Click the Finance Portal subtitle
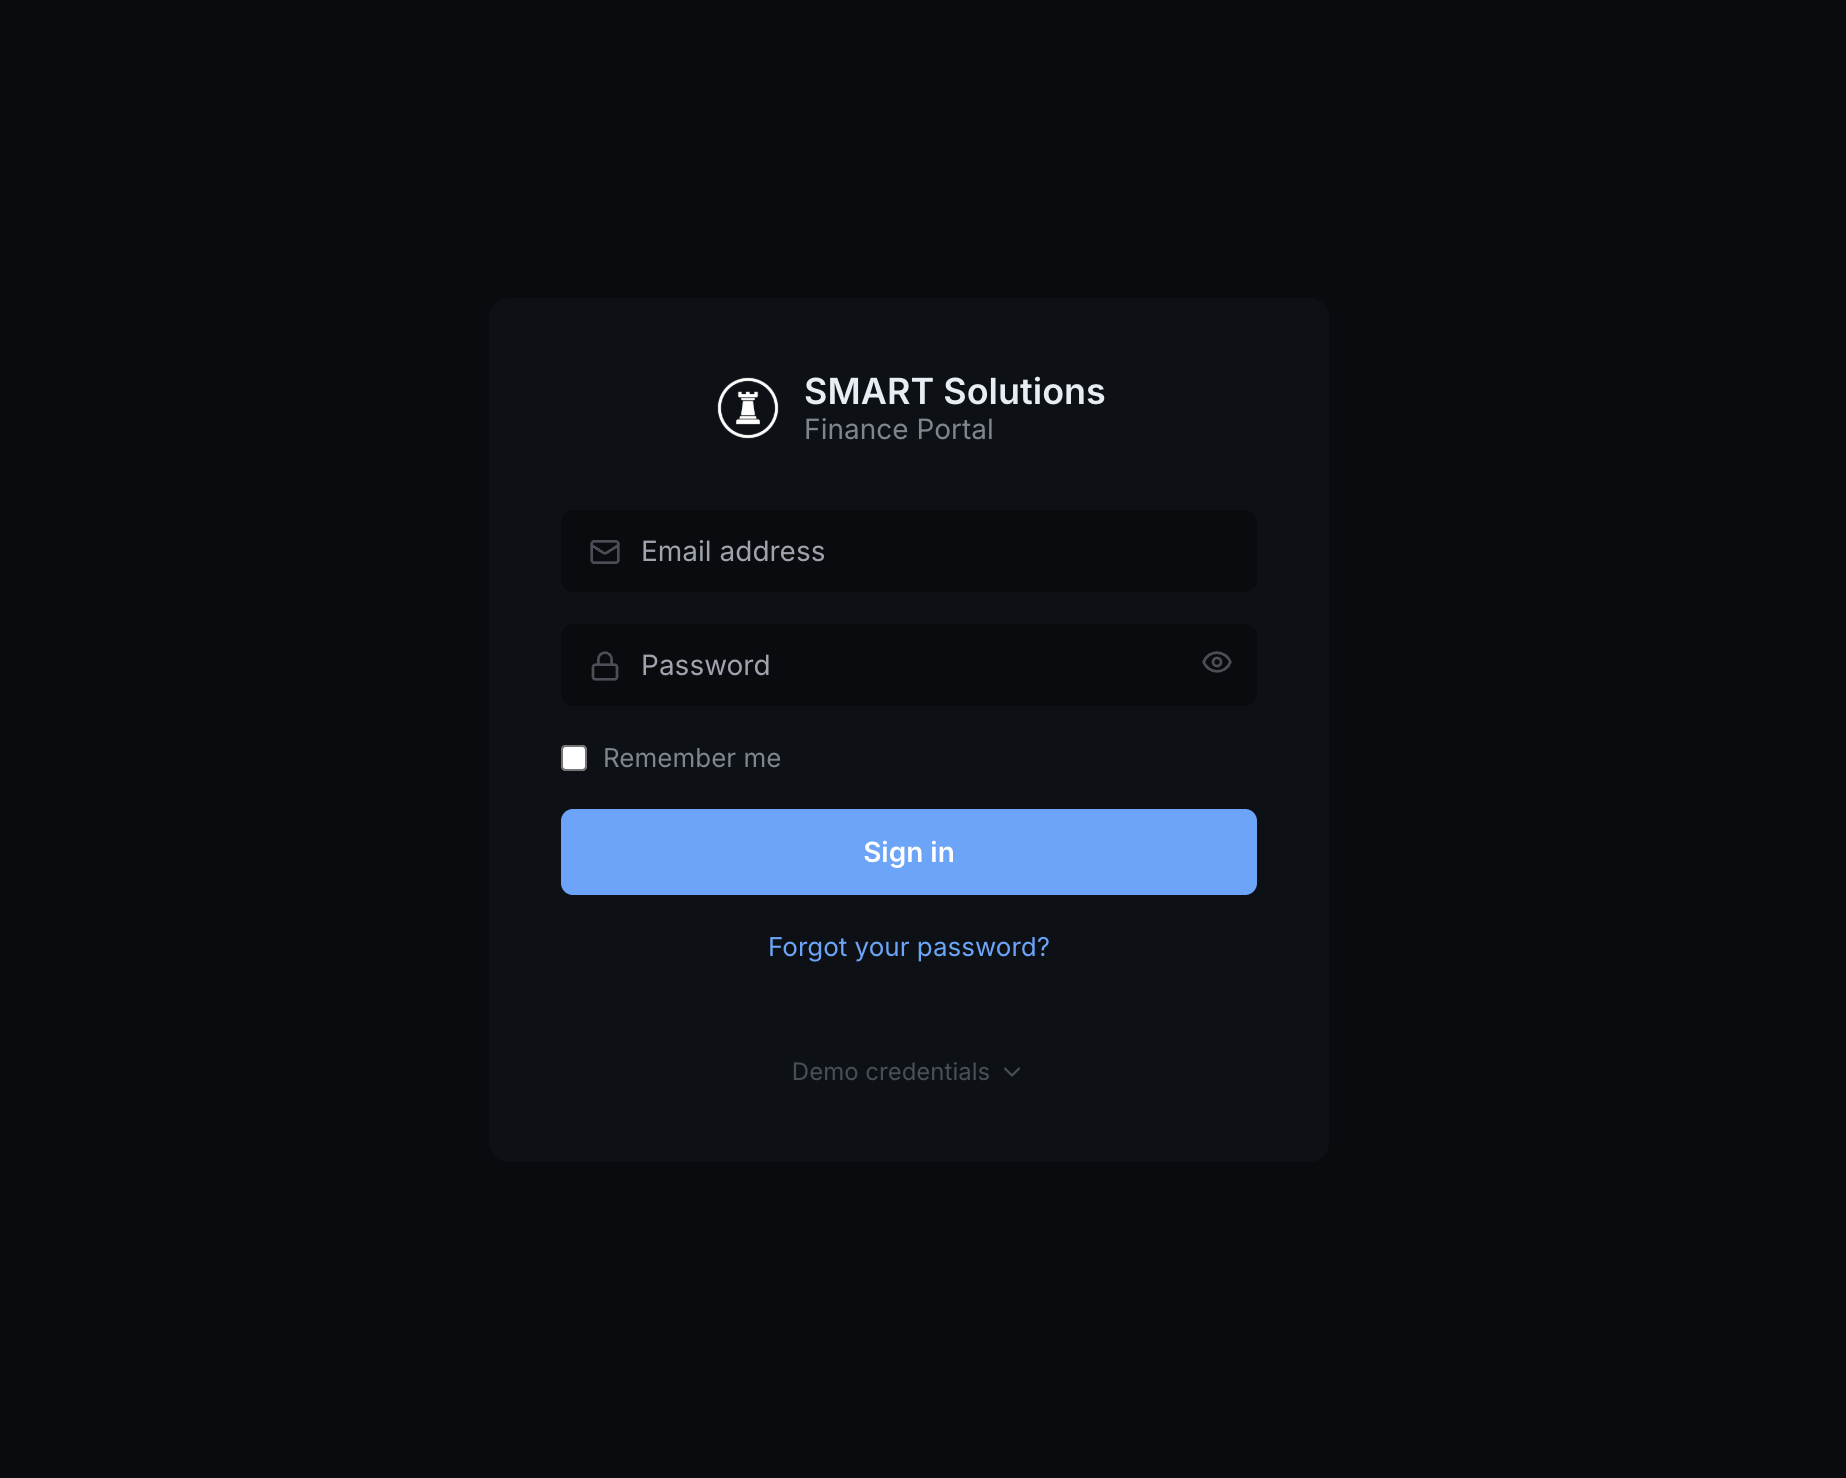1846x1478 pixels. coord(899,429)
